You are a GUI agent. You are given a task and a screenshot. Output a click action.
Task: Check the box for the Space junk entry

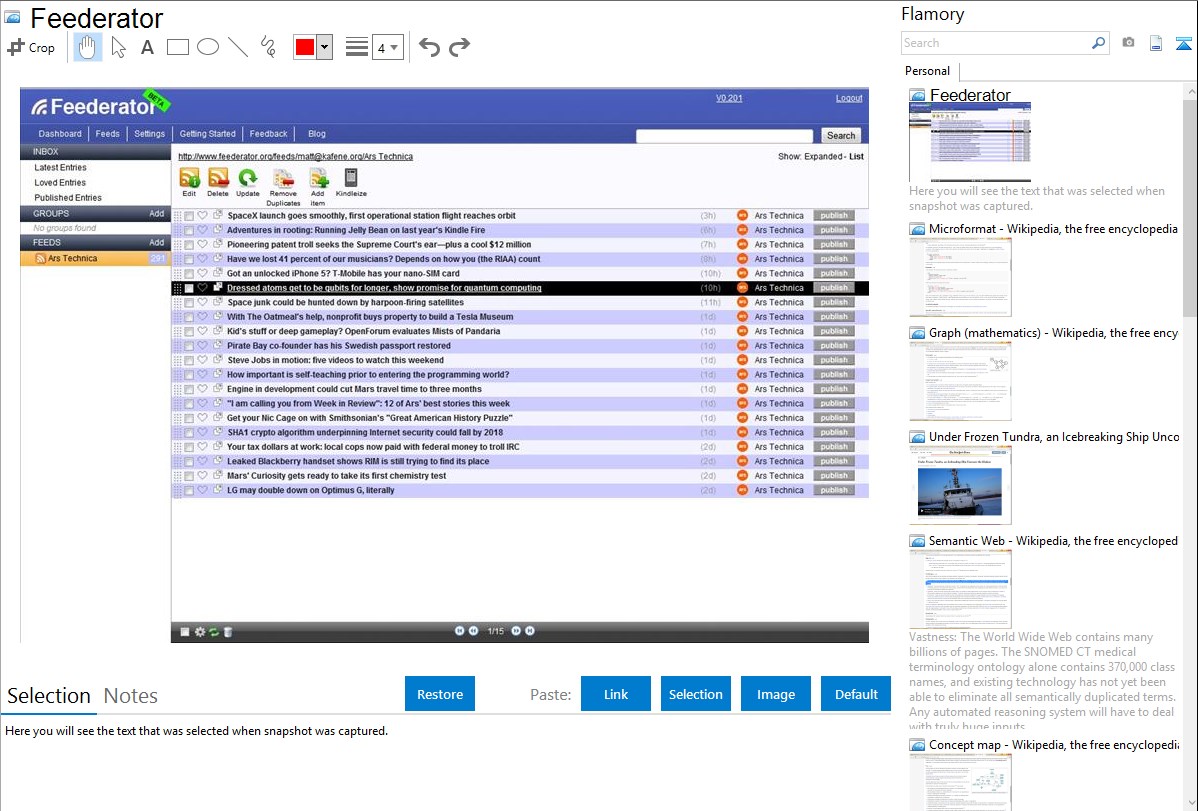pyautogui.click(x=189, y=303)
